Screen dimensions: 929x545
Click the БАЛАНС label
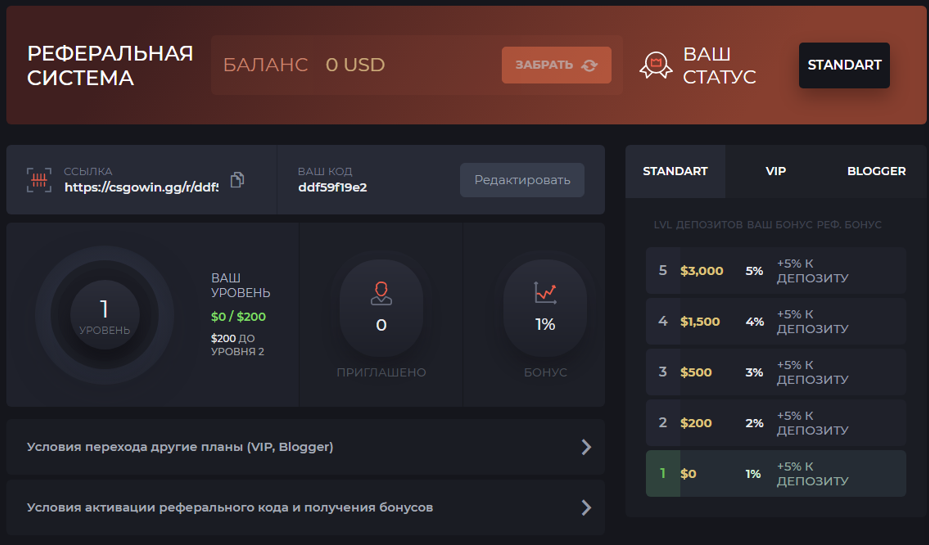point(265,65)
